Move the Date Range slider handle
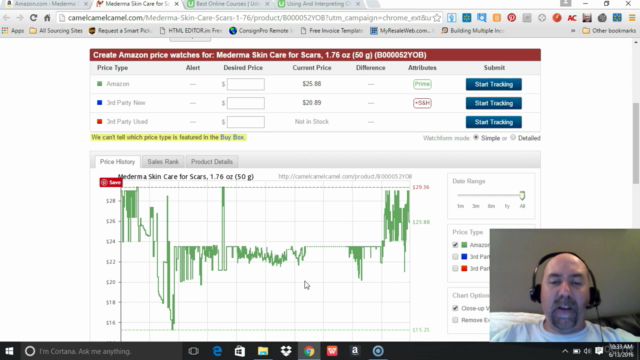 tap(522, 195)
